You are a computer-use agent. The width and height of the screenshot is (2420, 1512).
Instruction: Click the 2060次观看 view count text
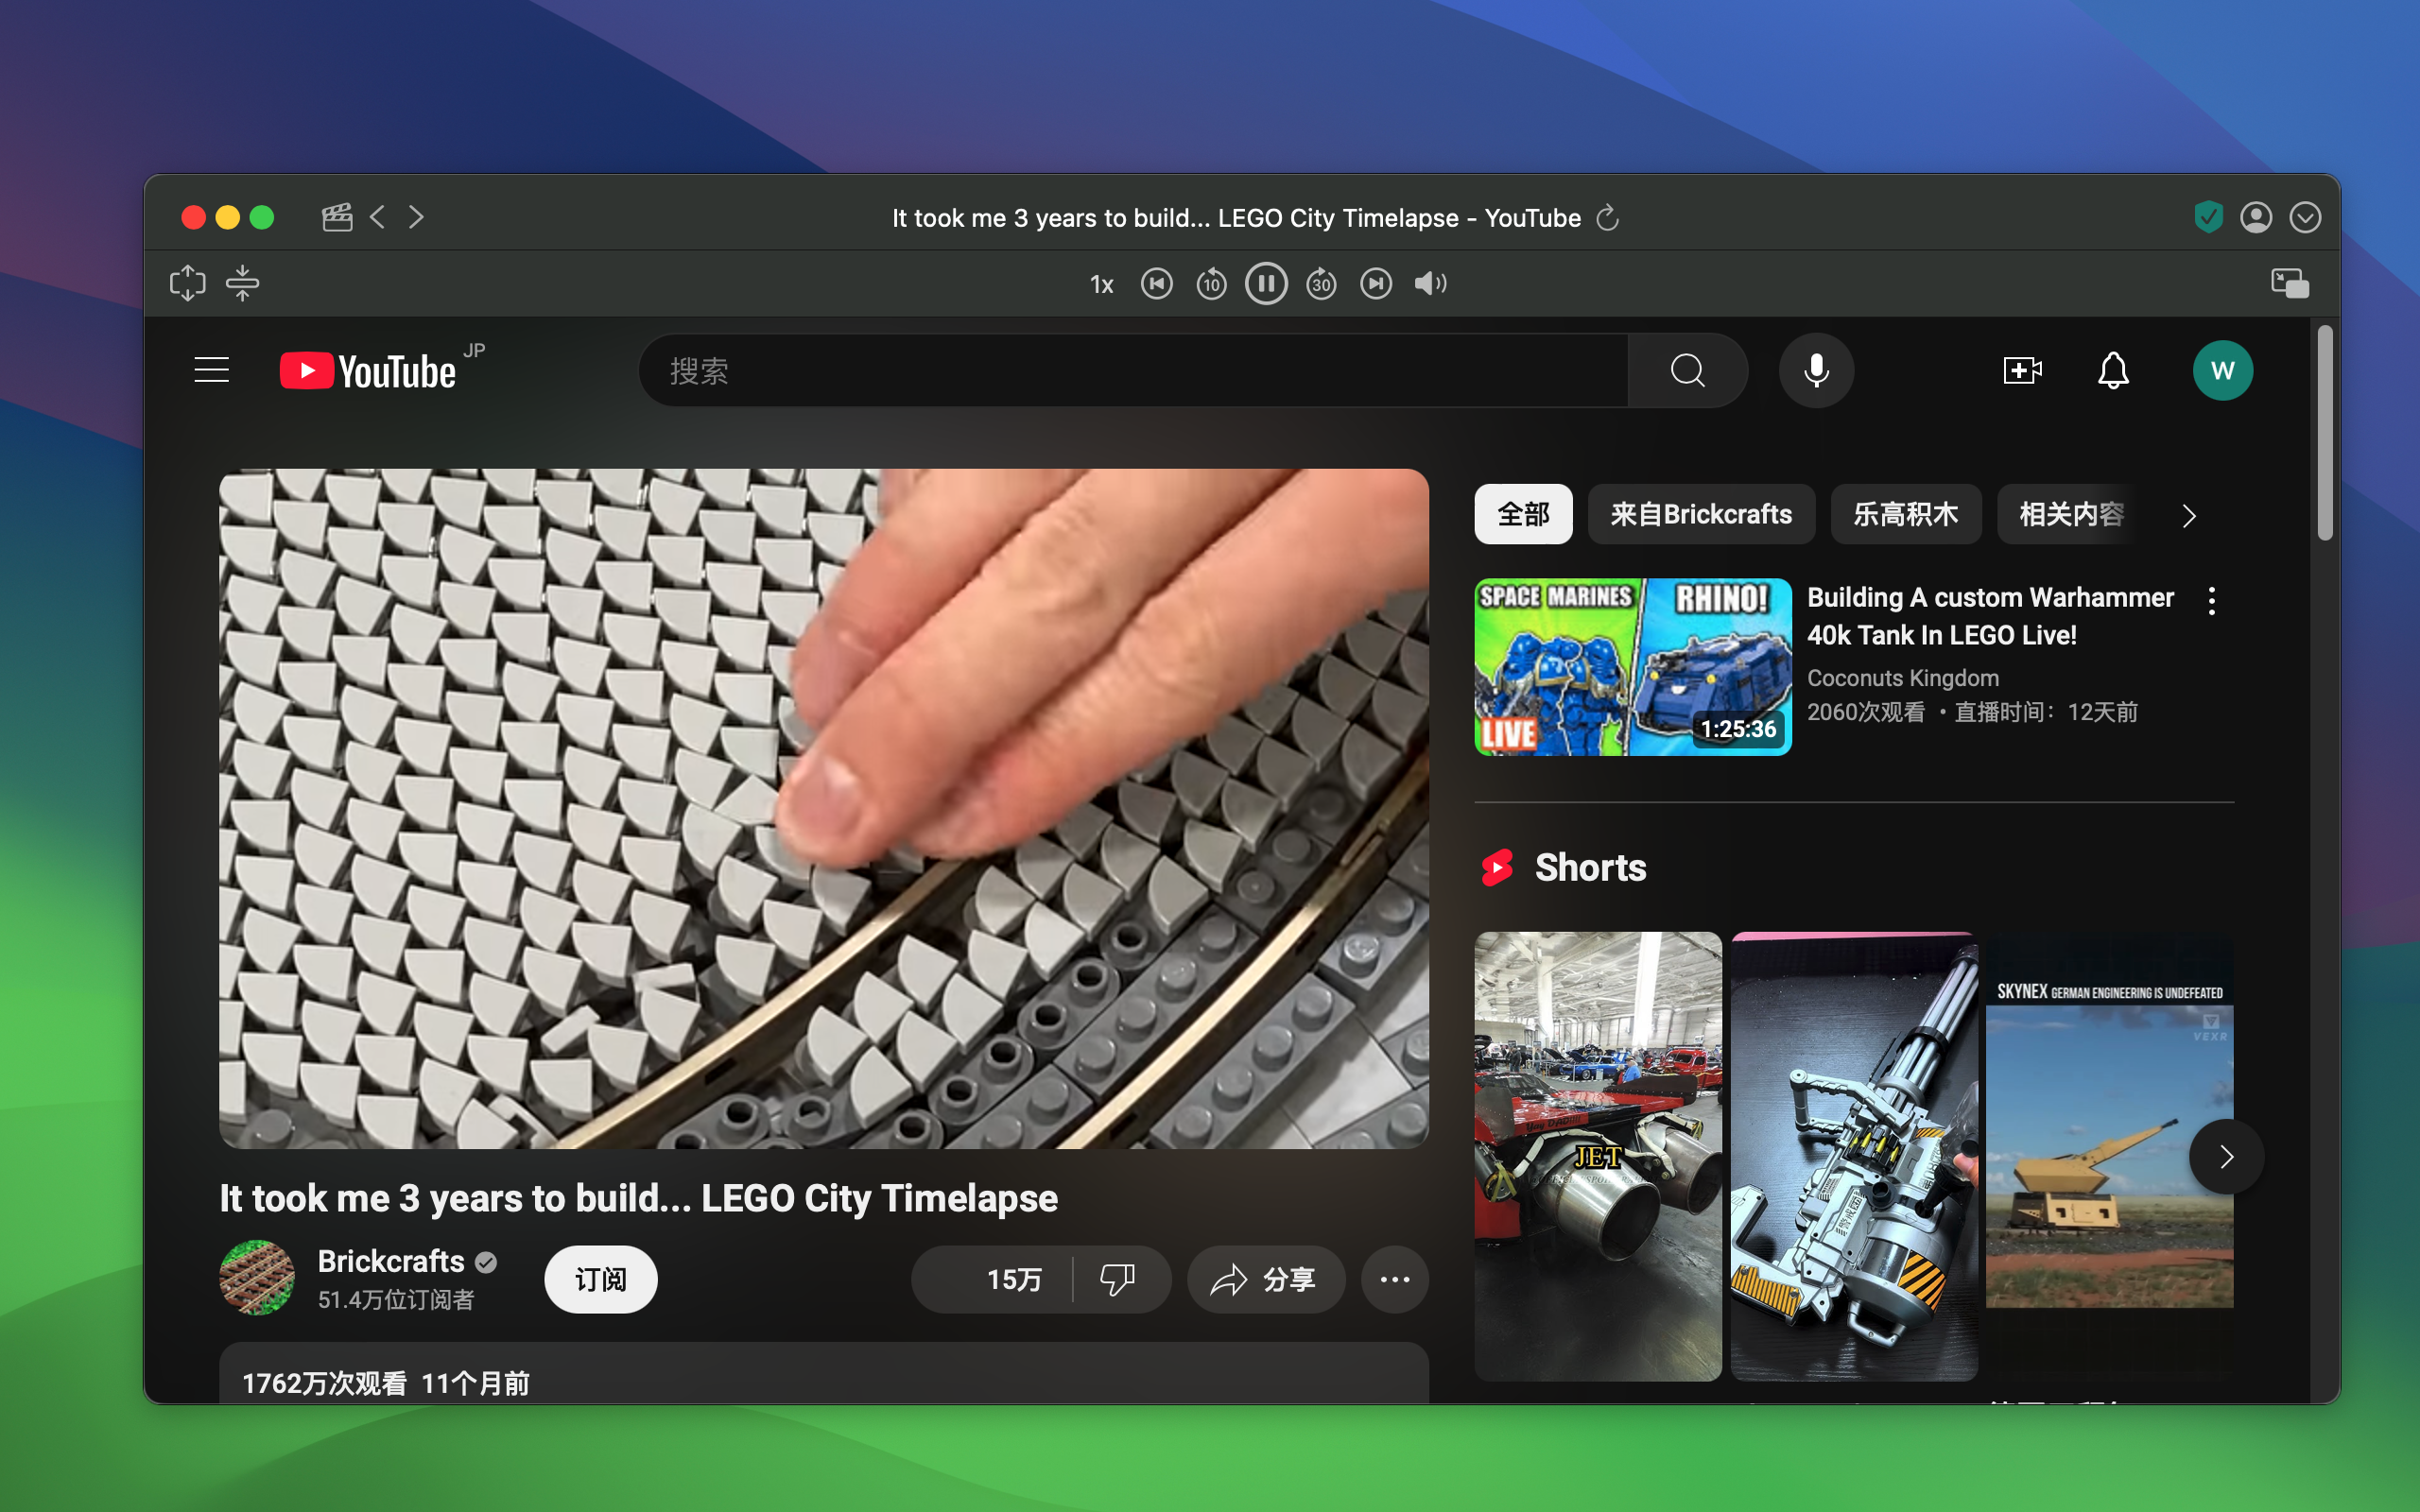point(1865,712)
